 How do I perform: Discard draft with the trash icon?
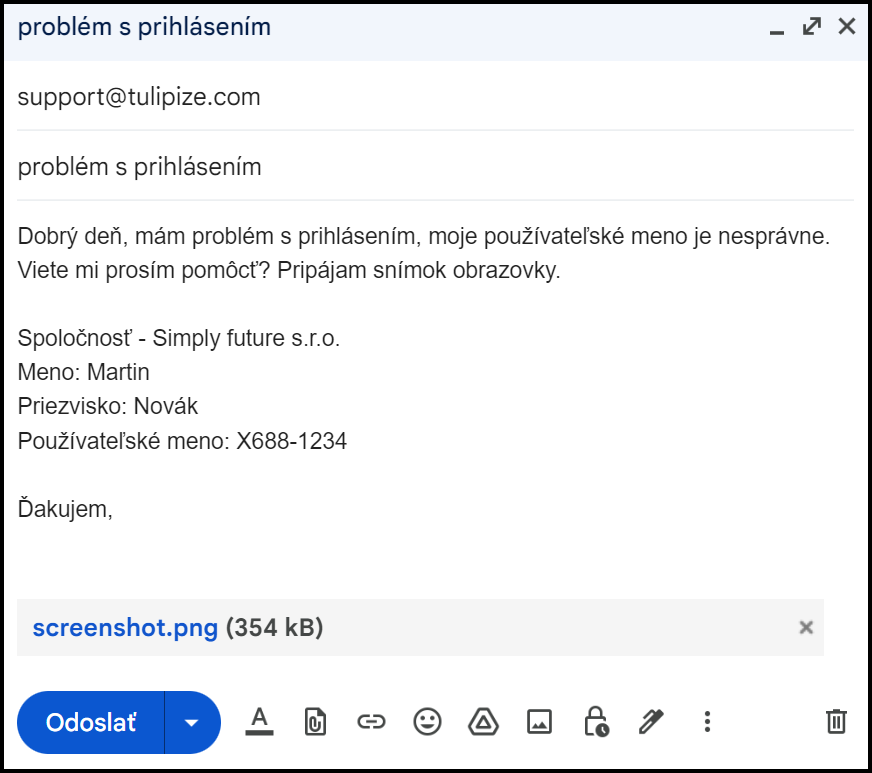[836, 721]
